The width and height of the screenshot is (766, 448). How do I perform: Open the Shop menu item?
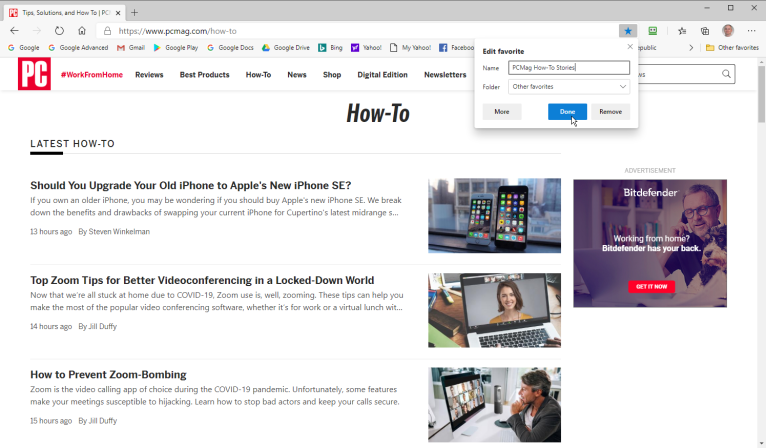click(332, 75)
